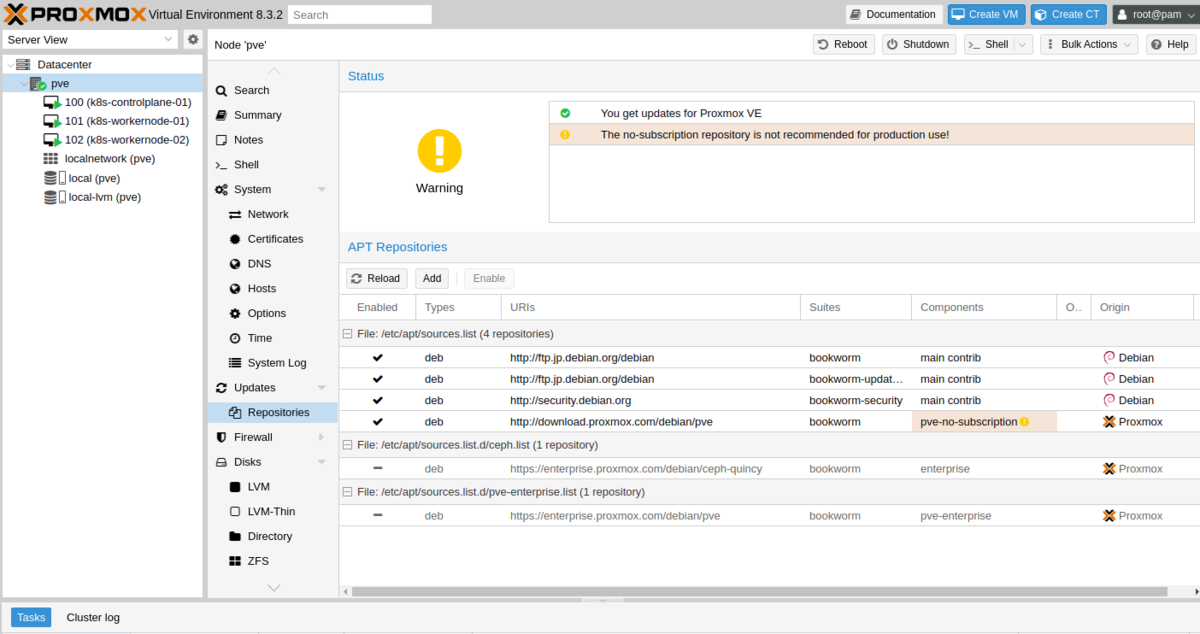Select VM 102 k8s-workernode-02 monitor icon
Viewport: 1200px width, 634px height.
52,141
